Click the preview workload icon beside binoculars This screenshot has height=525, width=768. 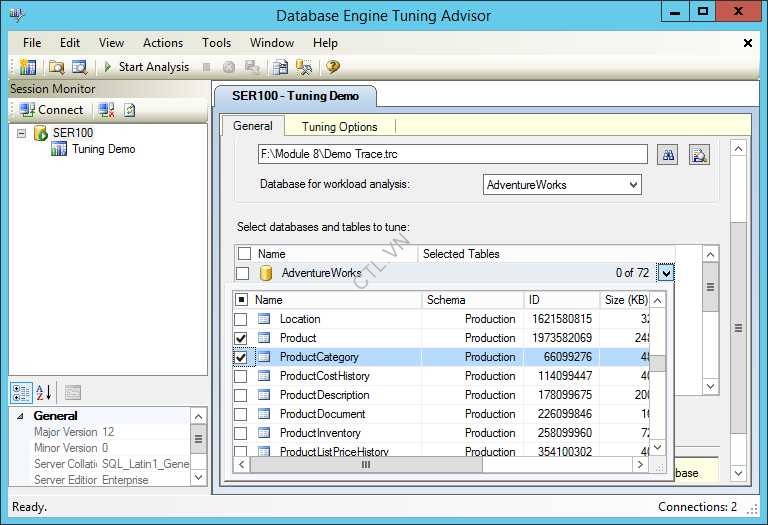(699, 155)
